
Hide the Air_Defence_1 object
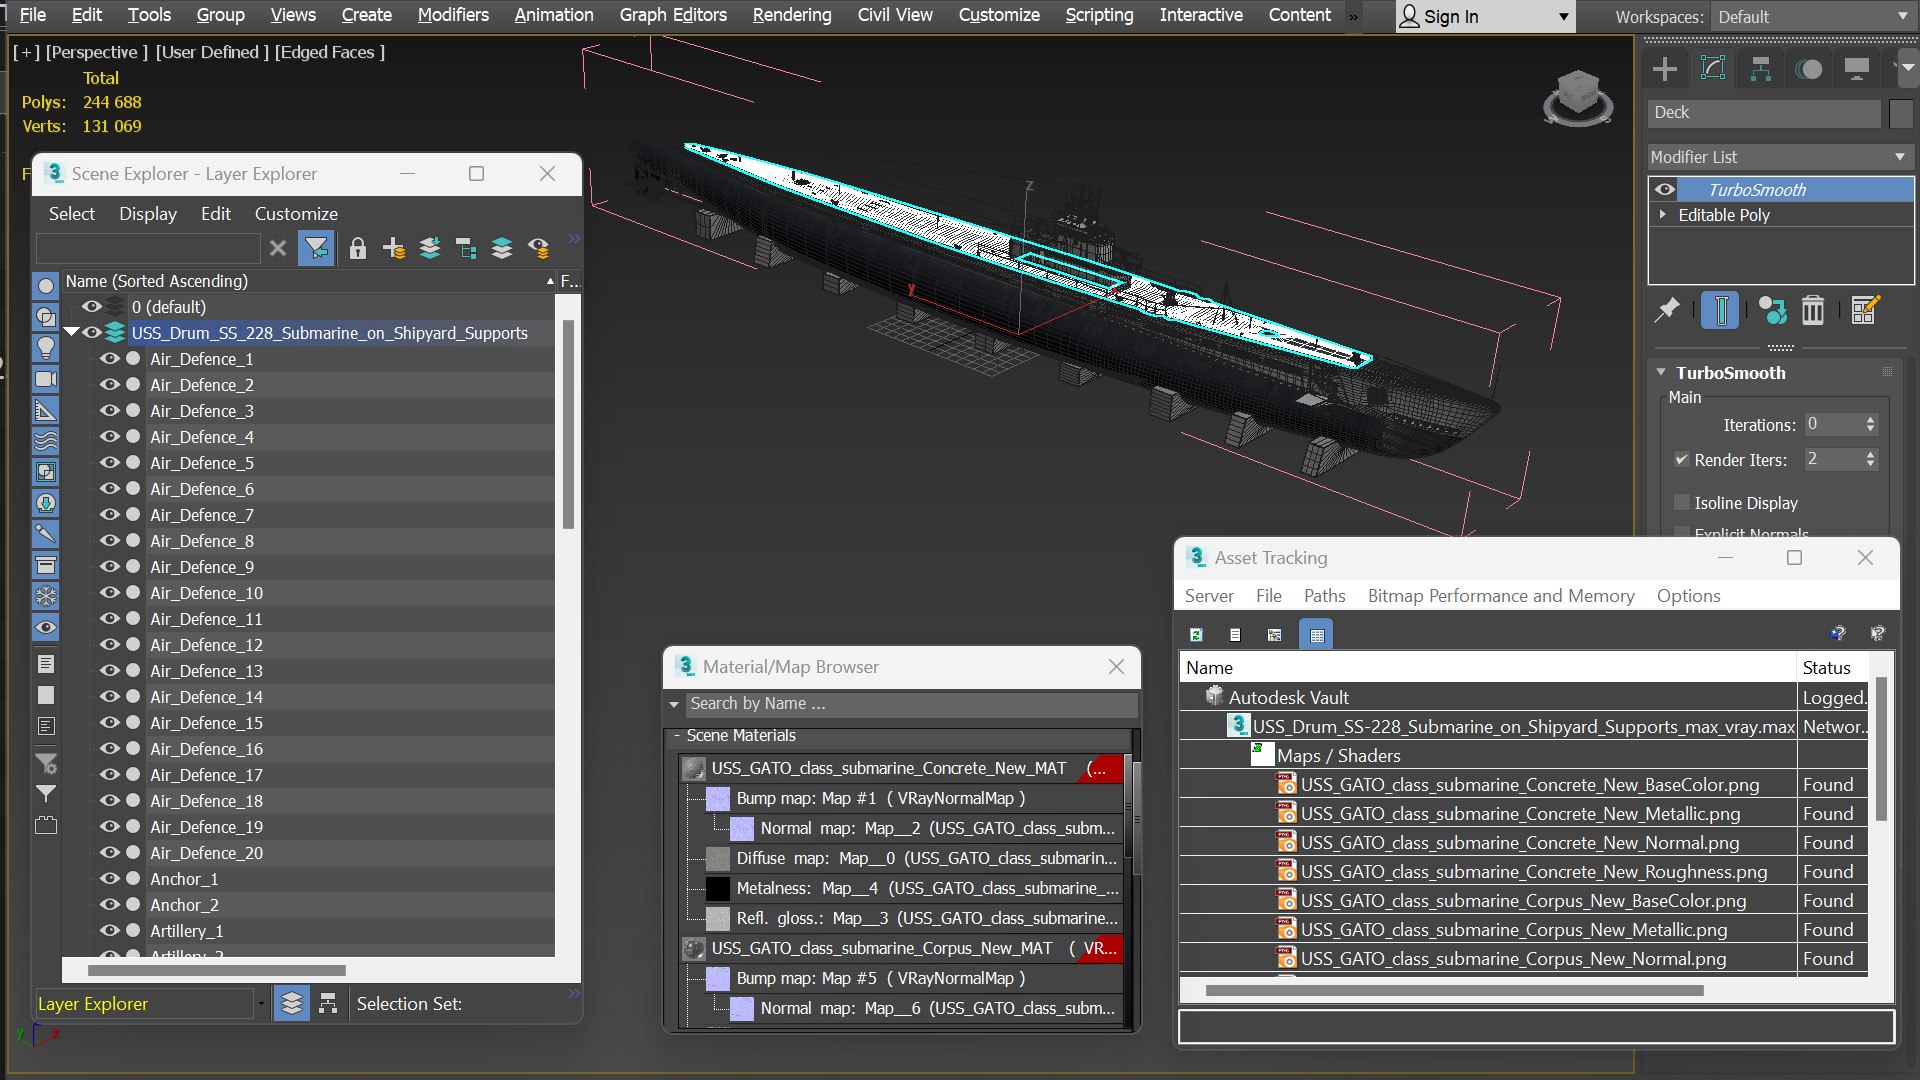click(x=109, y=359)
